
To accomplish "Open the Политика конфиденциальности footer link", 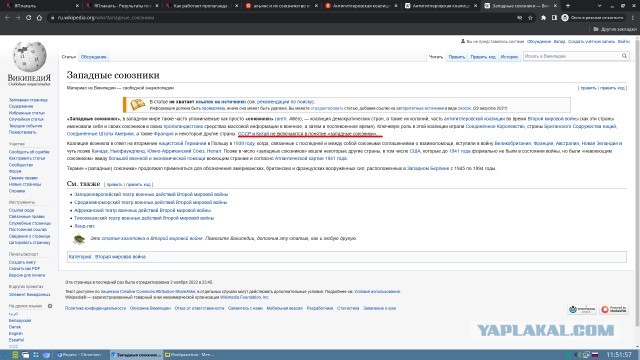I will tap(96, 309).
